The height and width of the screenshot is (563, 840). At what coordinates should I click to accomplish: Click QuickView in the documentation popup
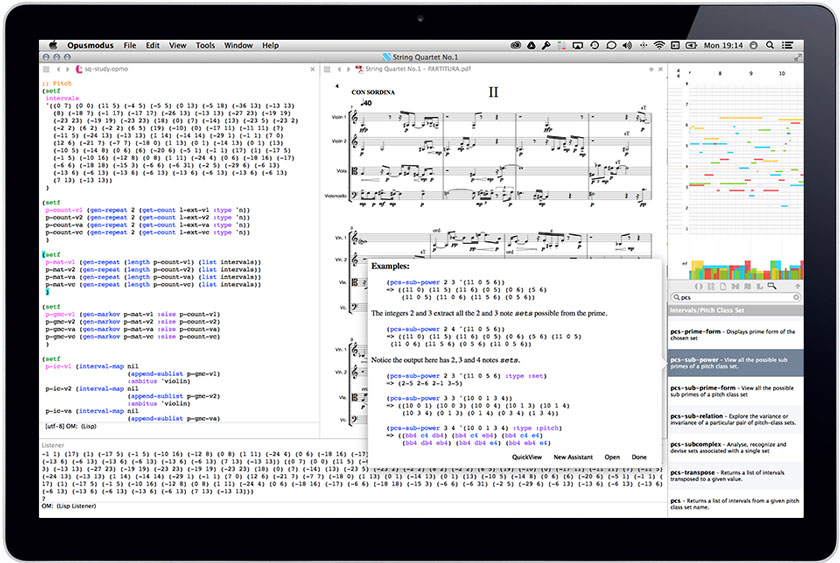coord(527,457)
